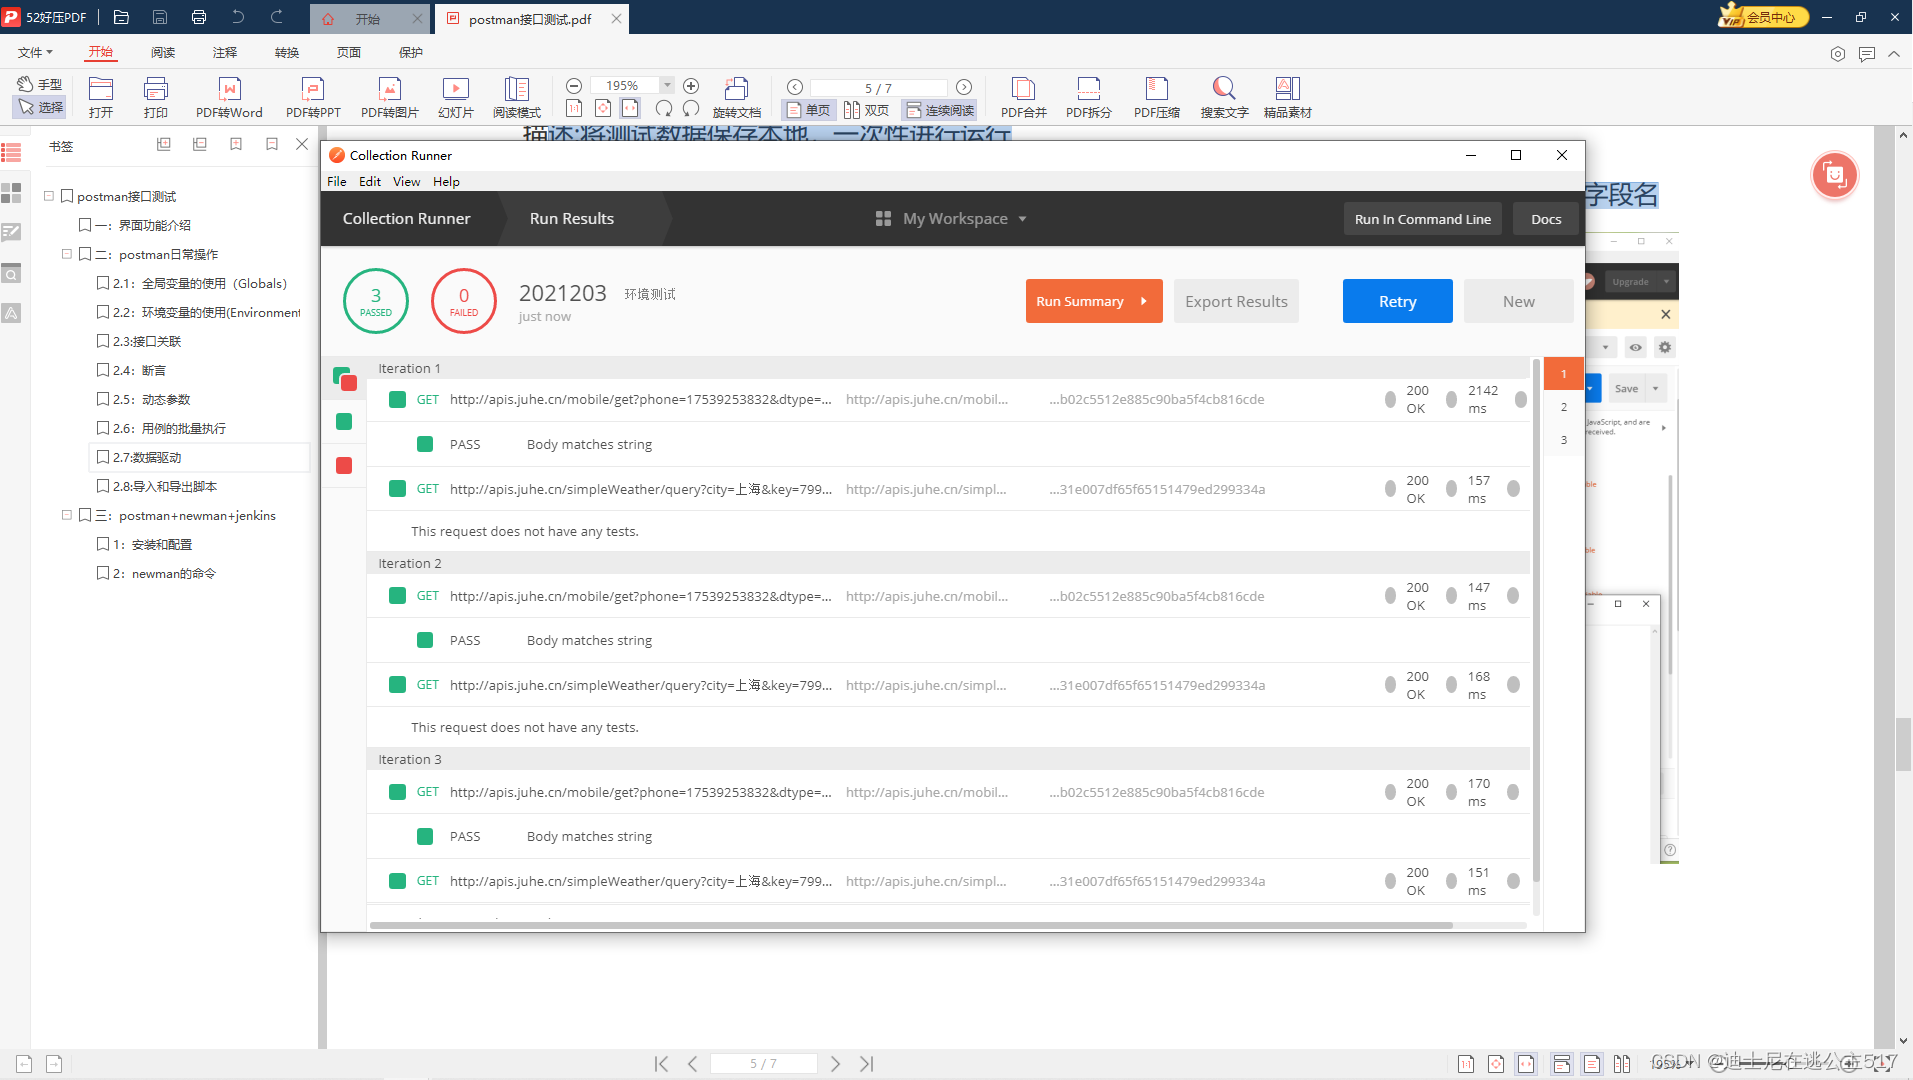Open the PDF压缩 compress tool

coord(1156,97)
